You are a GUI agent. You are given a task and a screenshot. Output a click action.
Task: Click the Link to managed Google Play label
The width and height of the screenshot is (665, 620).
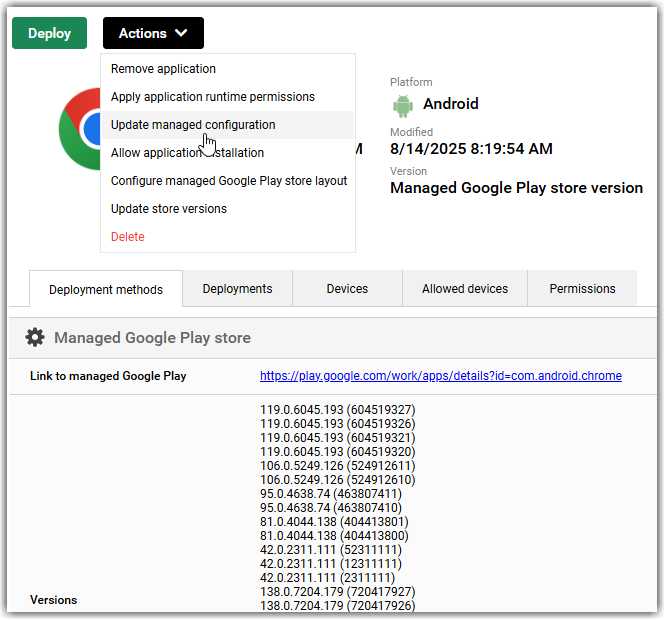point(108,376)
